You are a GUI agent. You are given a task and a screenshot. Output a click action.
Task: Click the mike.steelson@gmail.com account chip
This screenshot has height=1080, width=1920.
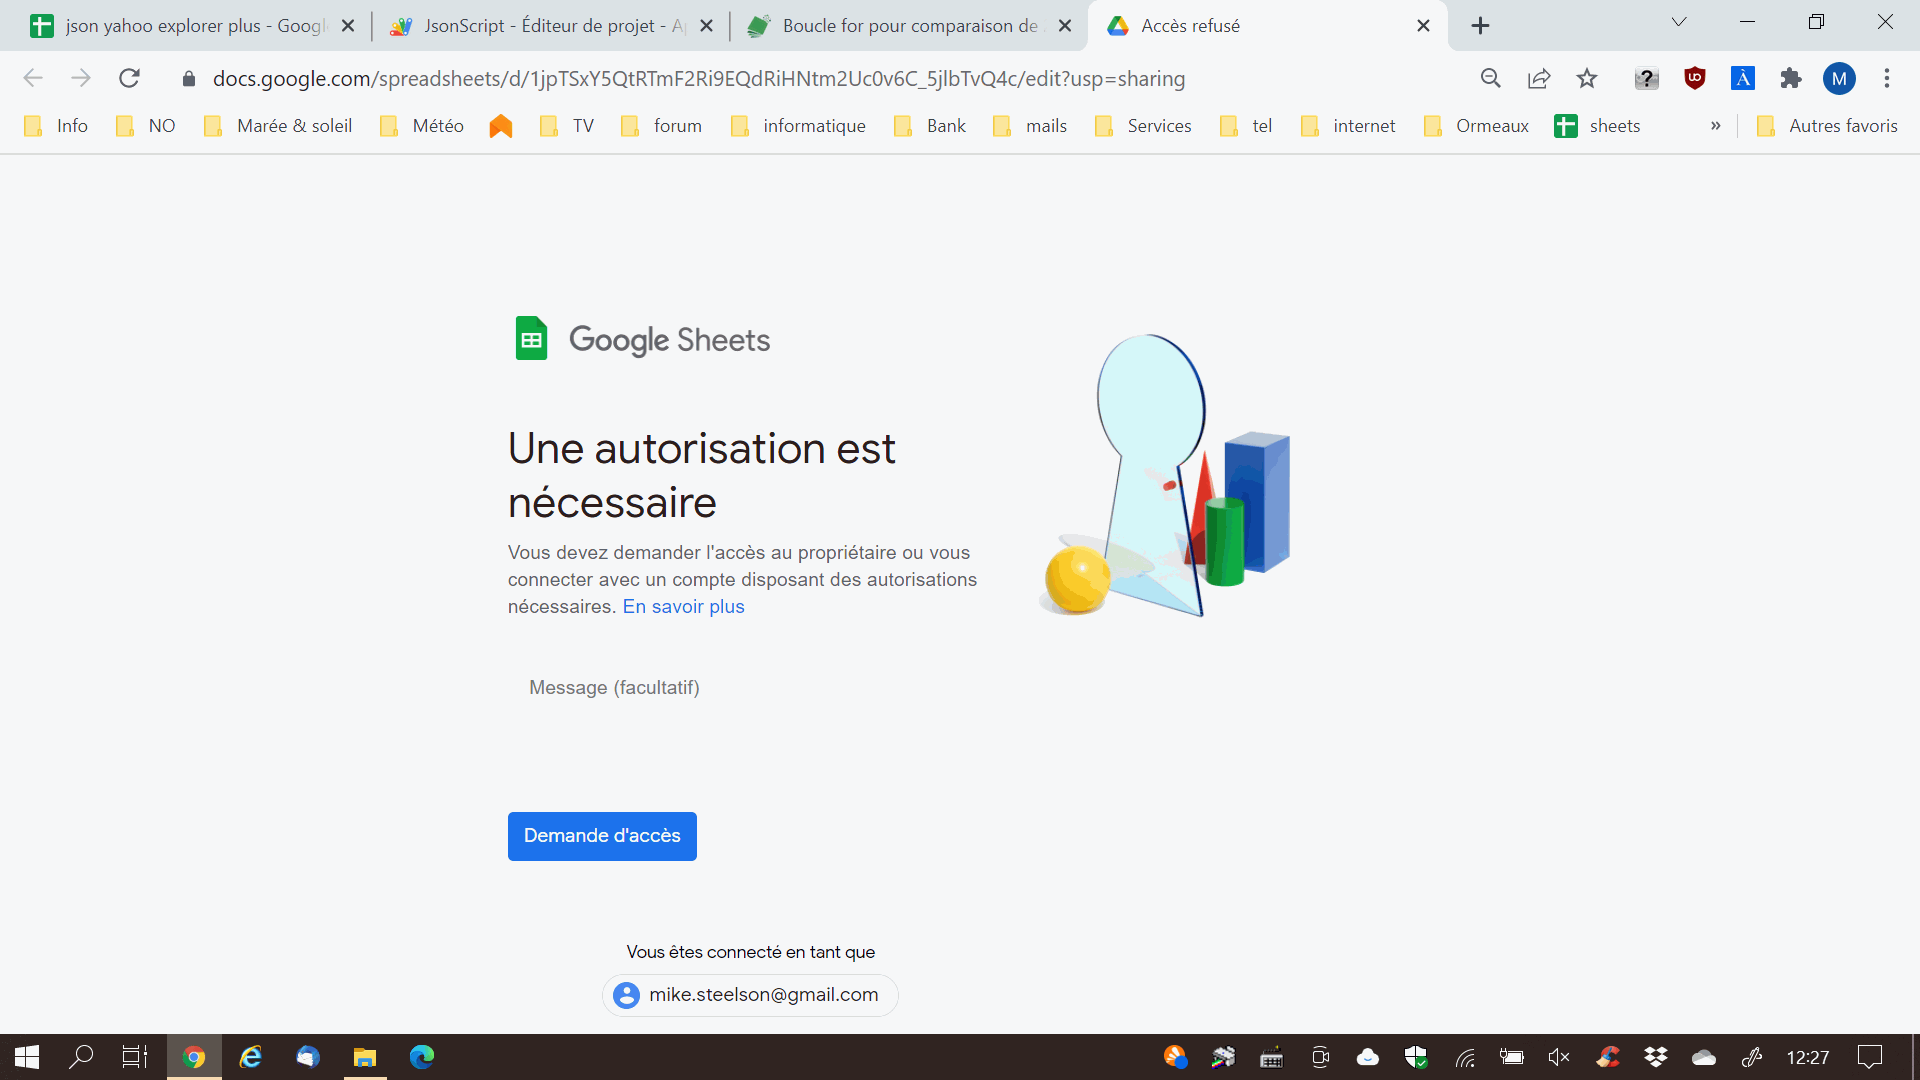(750, 995)
